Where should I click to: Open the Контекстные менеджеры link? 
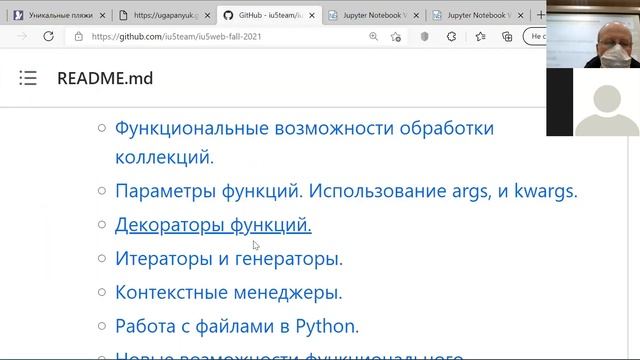click(229, 292)
